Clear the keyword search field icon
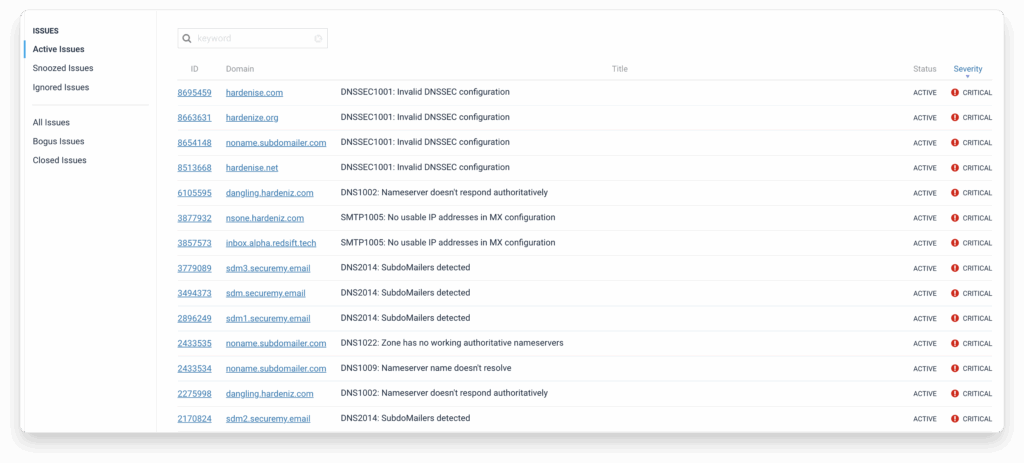The image size is (1024, 463). tap(318, 39)
